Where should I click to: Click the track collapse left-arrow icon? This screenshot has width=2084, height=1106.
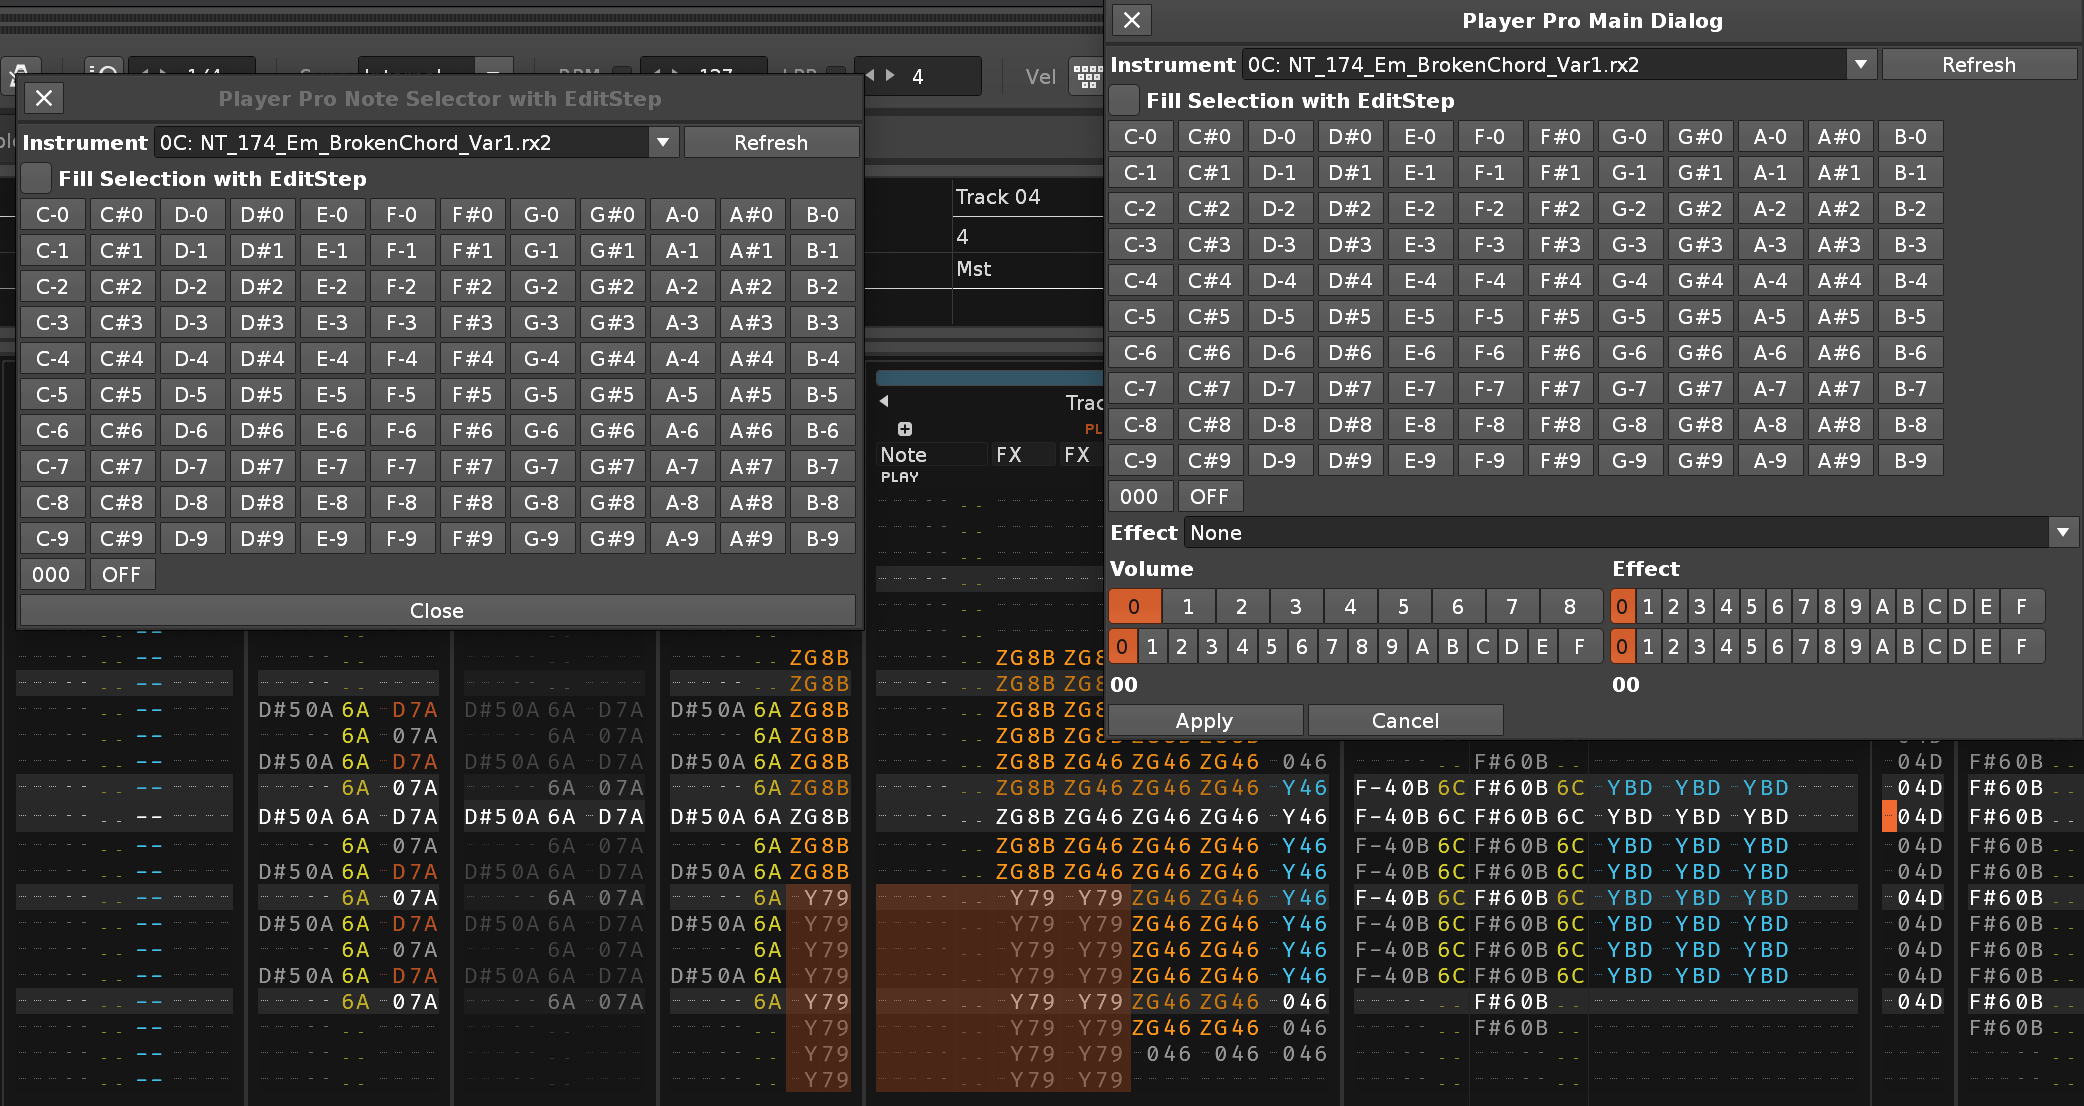[884, 402]
